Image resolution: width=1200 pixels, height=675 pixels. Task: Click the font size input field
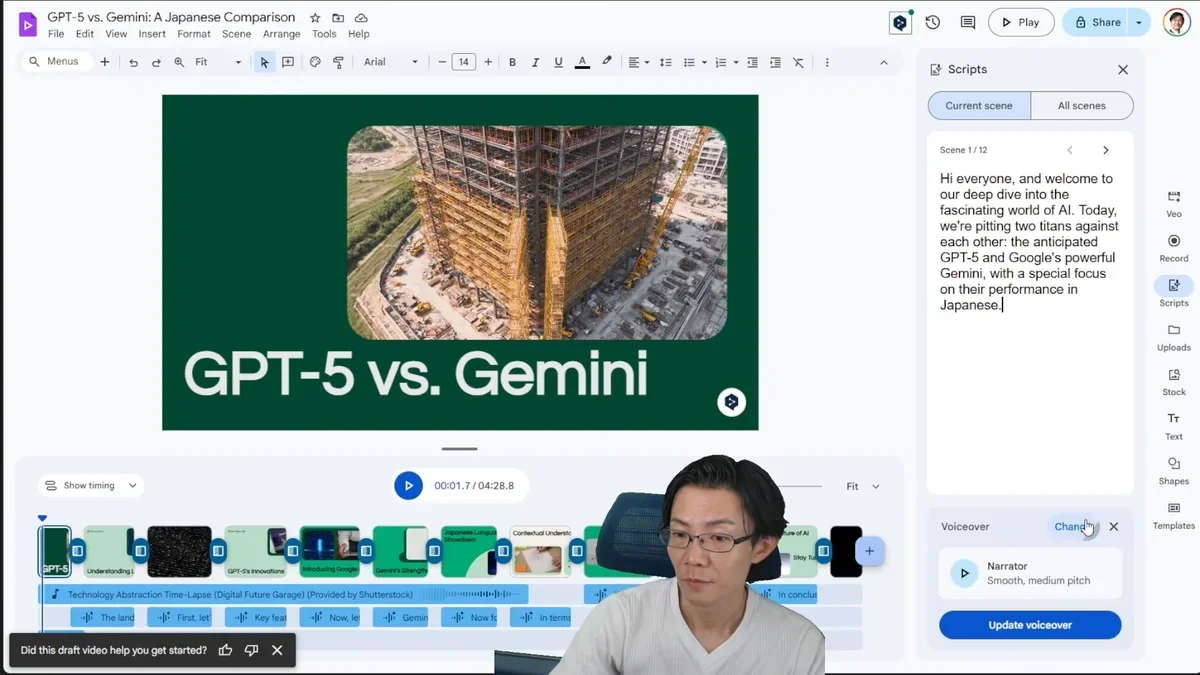point(464,62)
